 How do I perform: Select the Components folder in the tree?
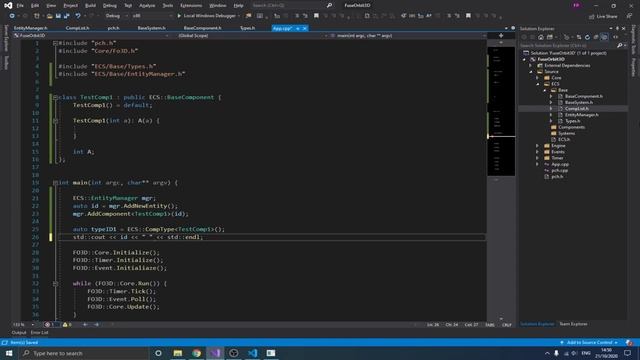(571, 127)
